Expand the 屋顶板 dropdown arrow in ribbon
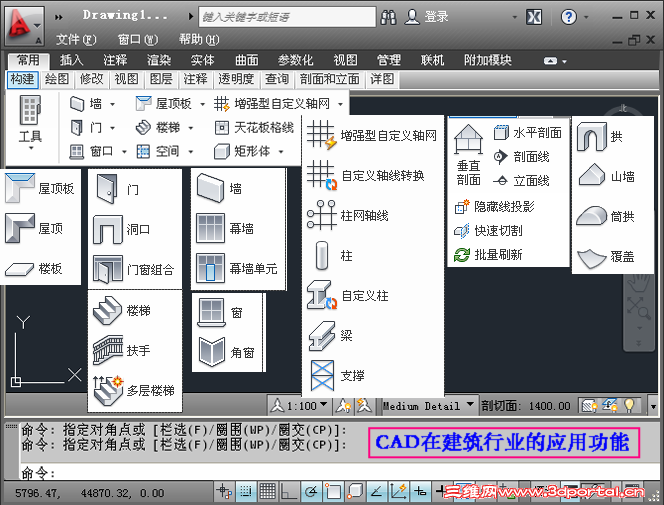This screenshot has width=664, height=505. click(202, 104)
